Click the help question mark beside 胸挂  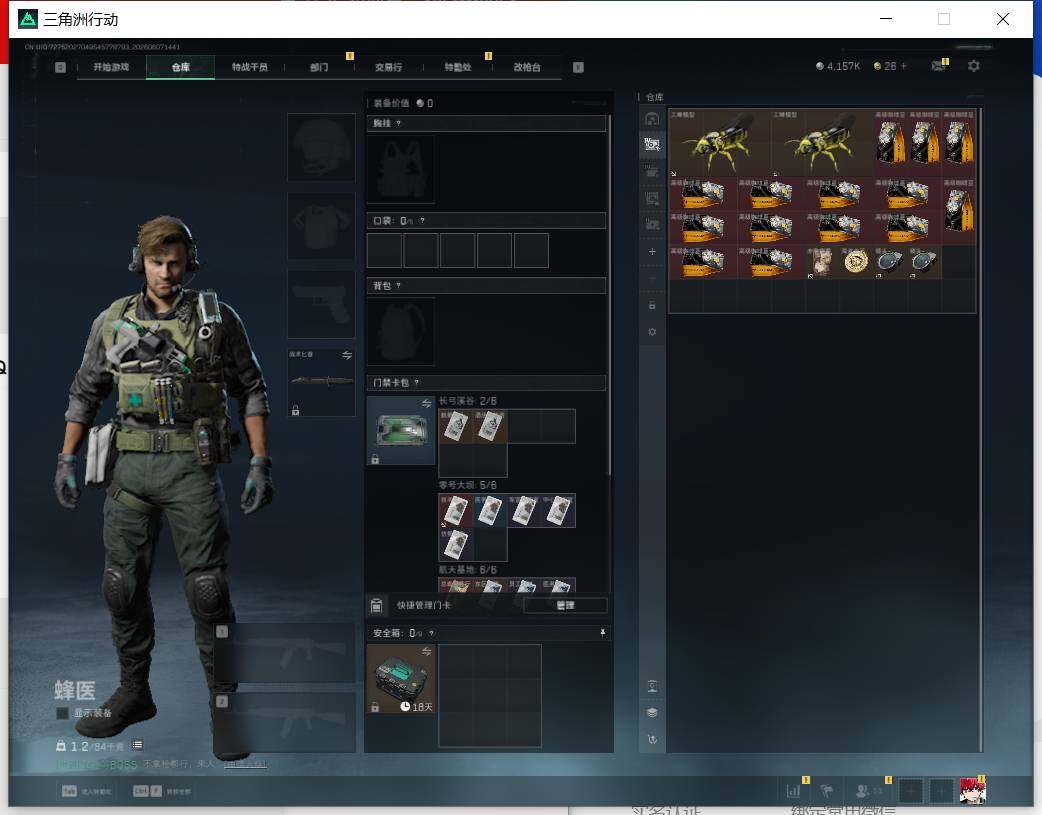point(398,124)
